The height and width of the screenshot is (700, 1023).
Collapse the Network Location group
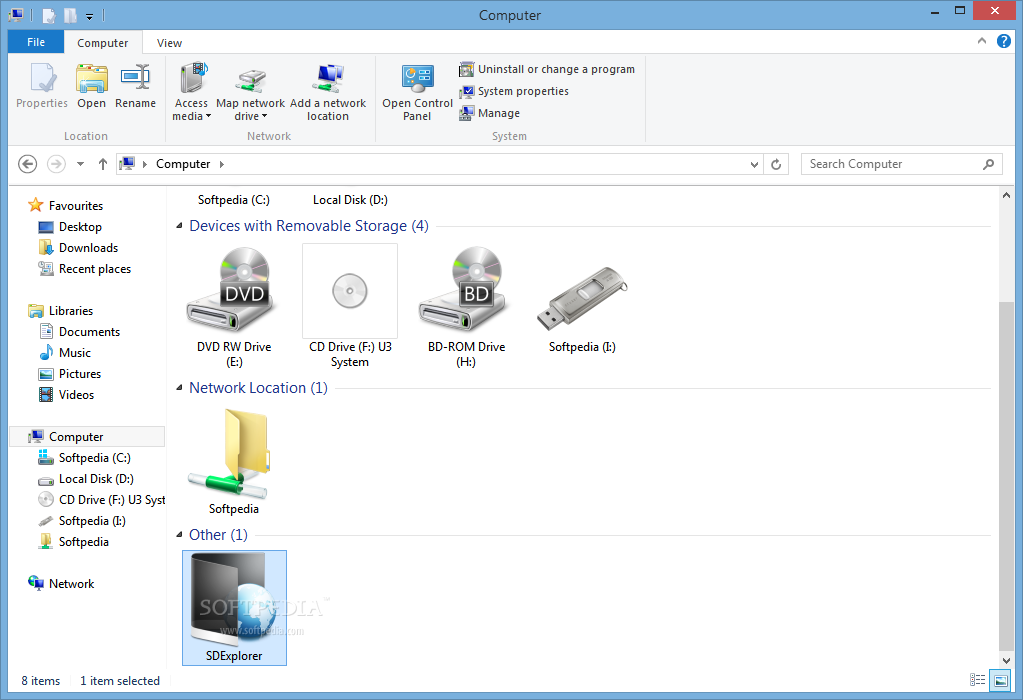179,388
